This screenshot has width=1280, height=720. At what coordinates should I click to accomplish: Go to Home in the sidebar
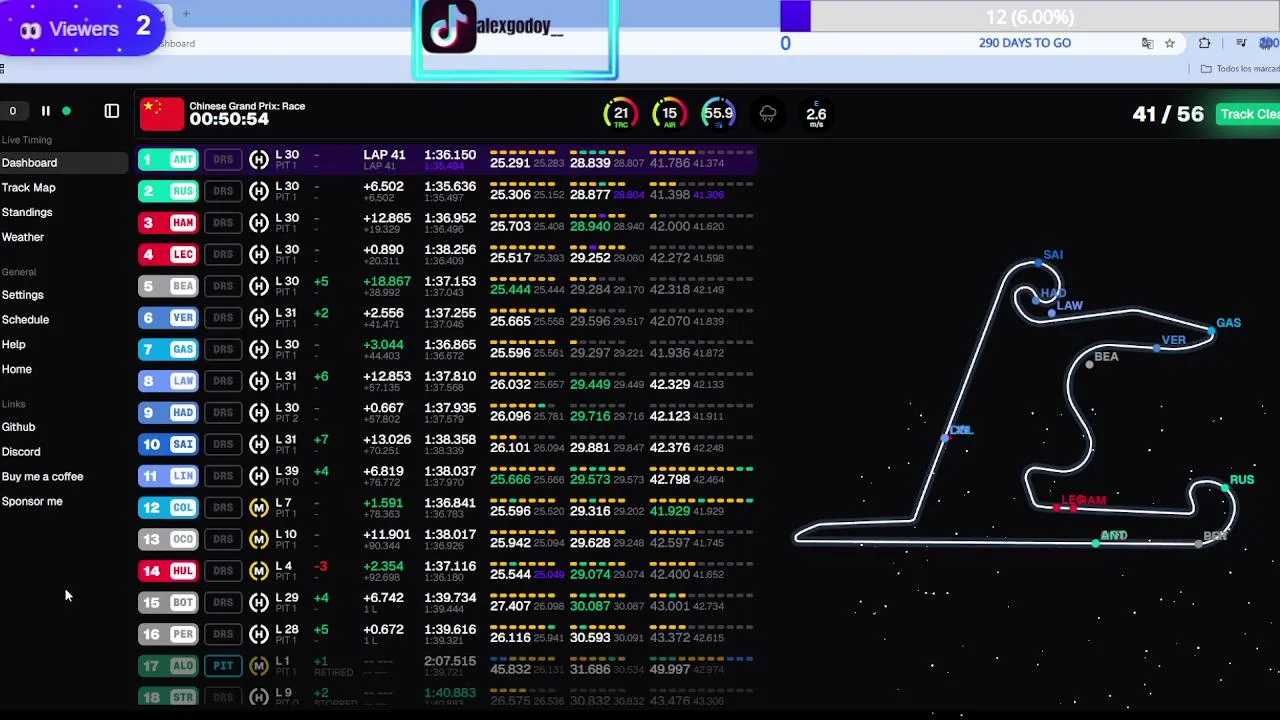click(x=17, y=370)
